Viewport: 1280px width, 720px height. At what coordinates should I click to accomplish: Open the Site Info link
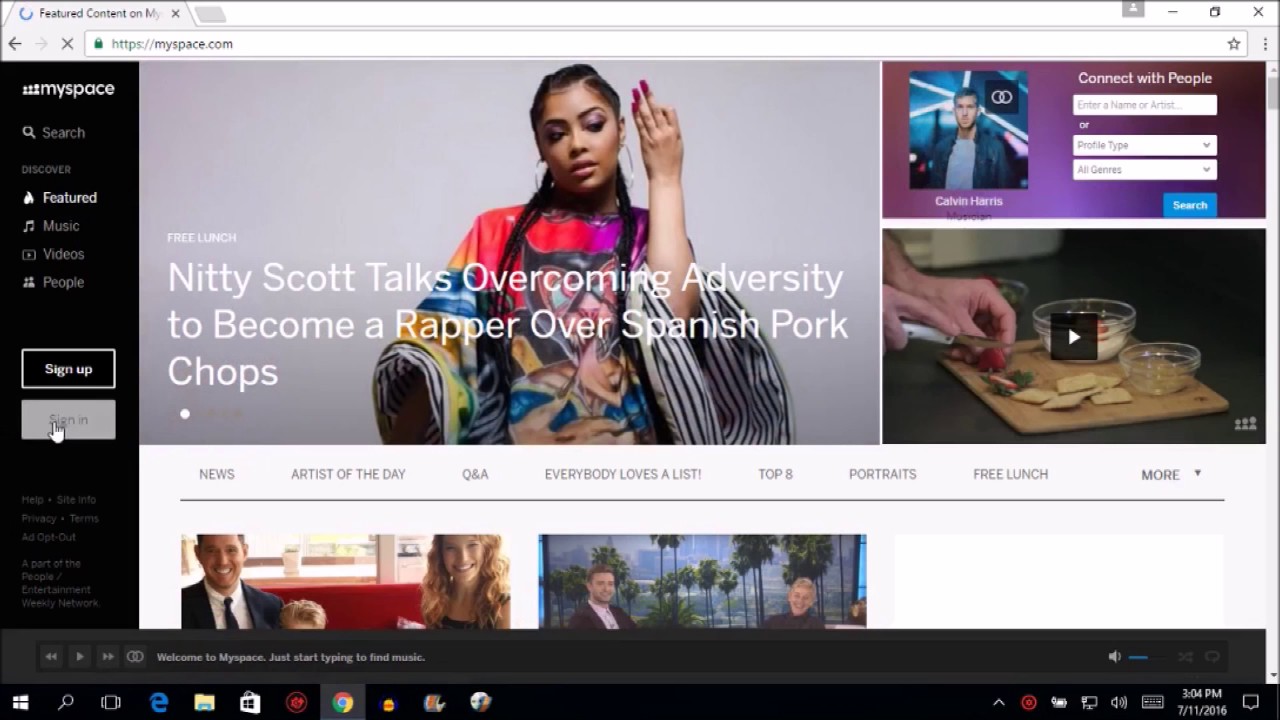76,500
